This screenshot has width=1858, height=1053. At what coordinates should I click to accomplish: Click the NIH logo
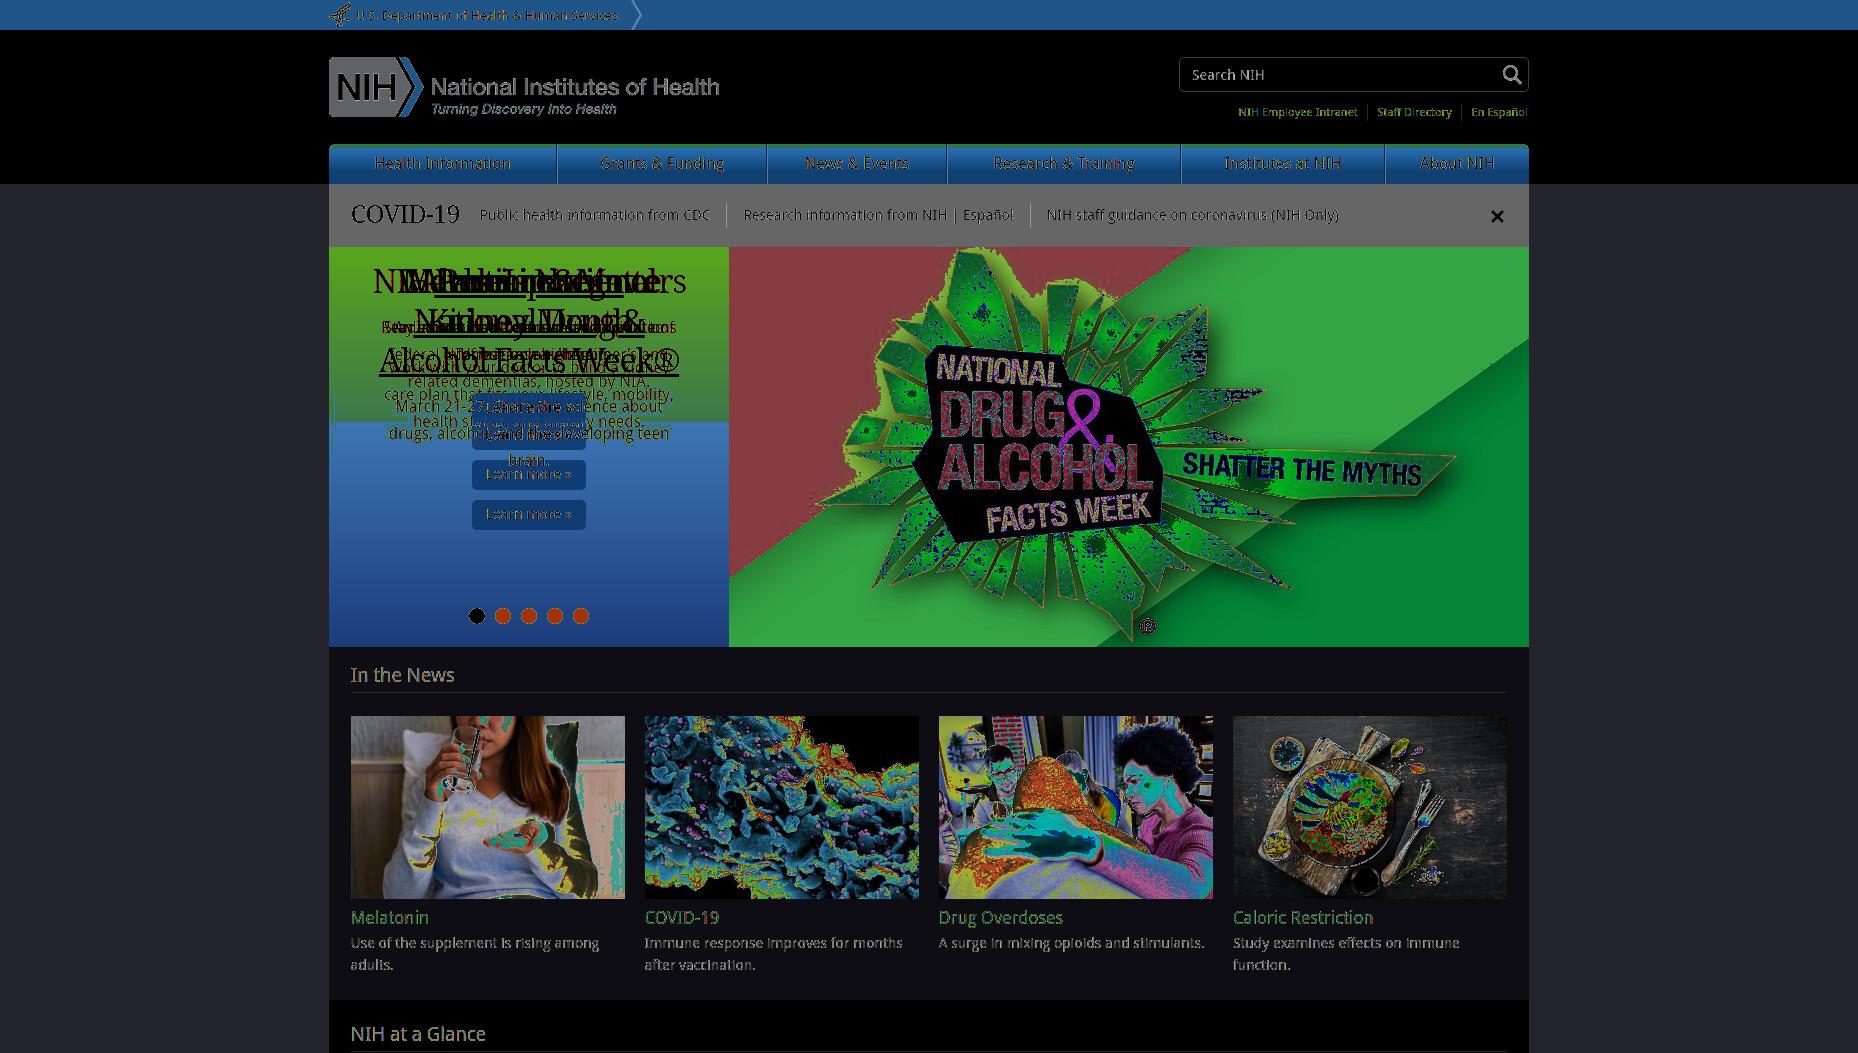click(x=376, y=87)
